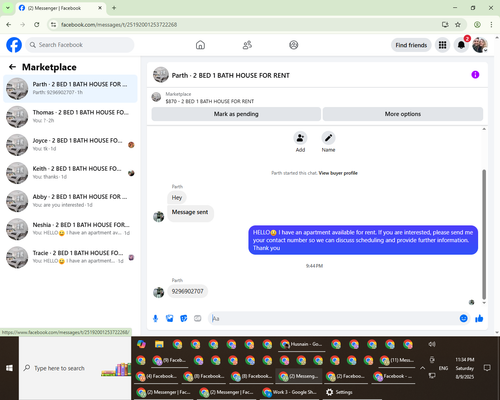Open the Copilot taskbar icon
500x400 pixels.
(141, 344)
